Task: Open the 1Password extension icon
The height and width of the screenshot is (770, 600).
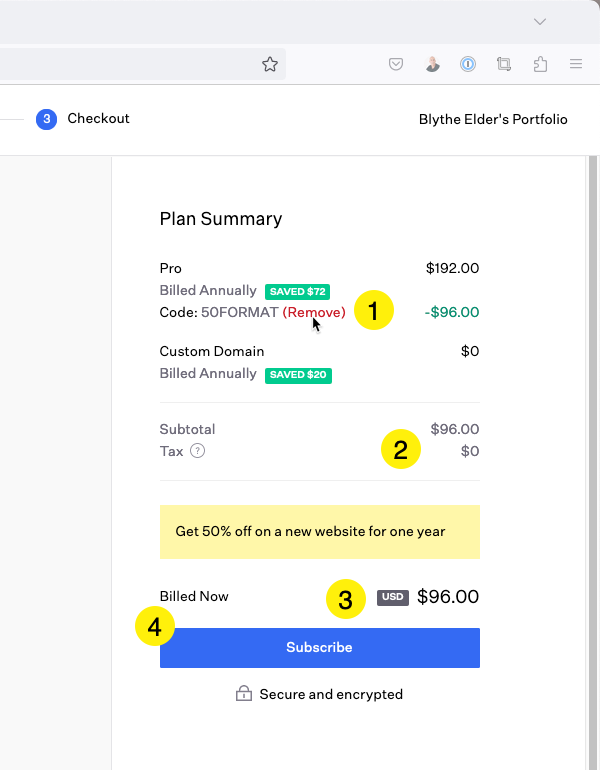Action: pyautogui.click(x=467, y=64)
